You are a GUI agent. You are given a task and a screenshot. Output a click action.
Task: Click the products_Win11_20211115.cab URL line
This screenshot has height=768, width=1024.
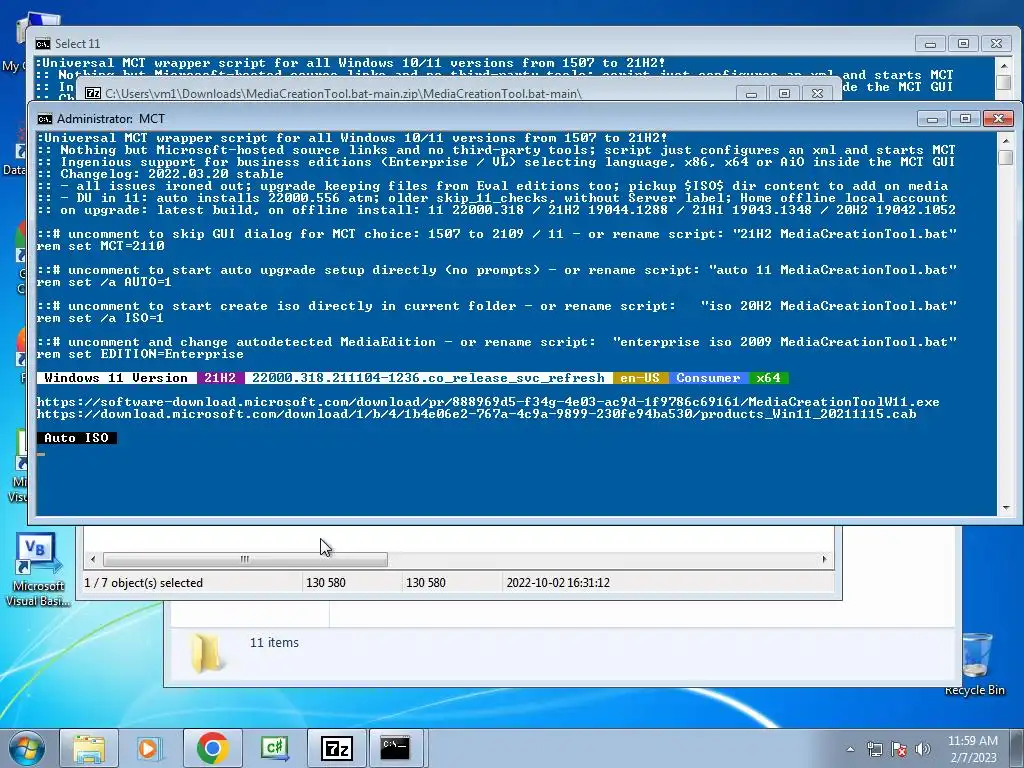pos(477,414)
